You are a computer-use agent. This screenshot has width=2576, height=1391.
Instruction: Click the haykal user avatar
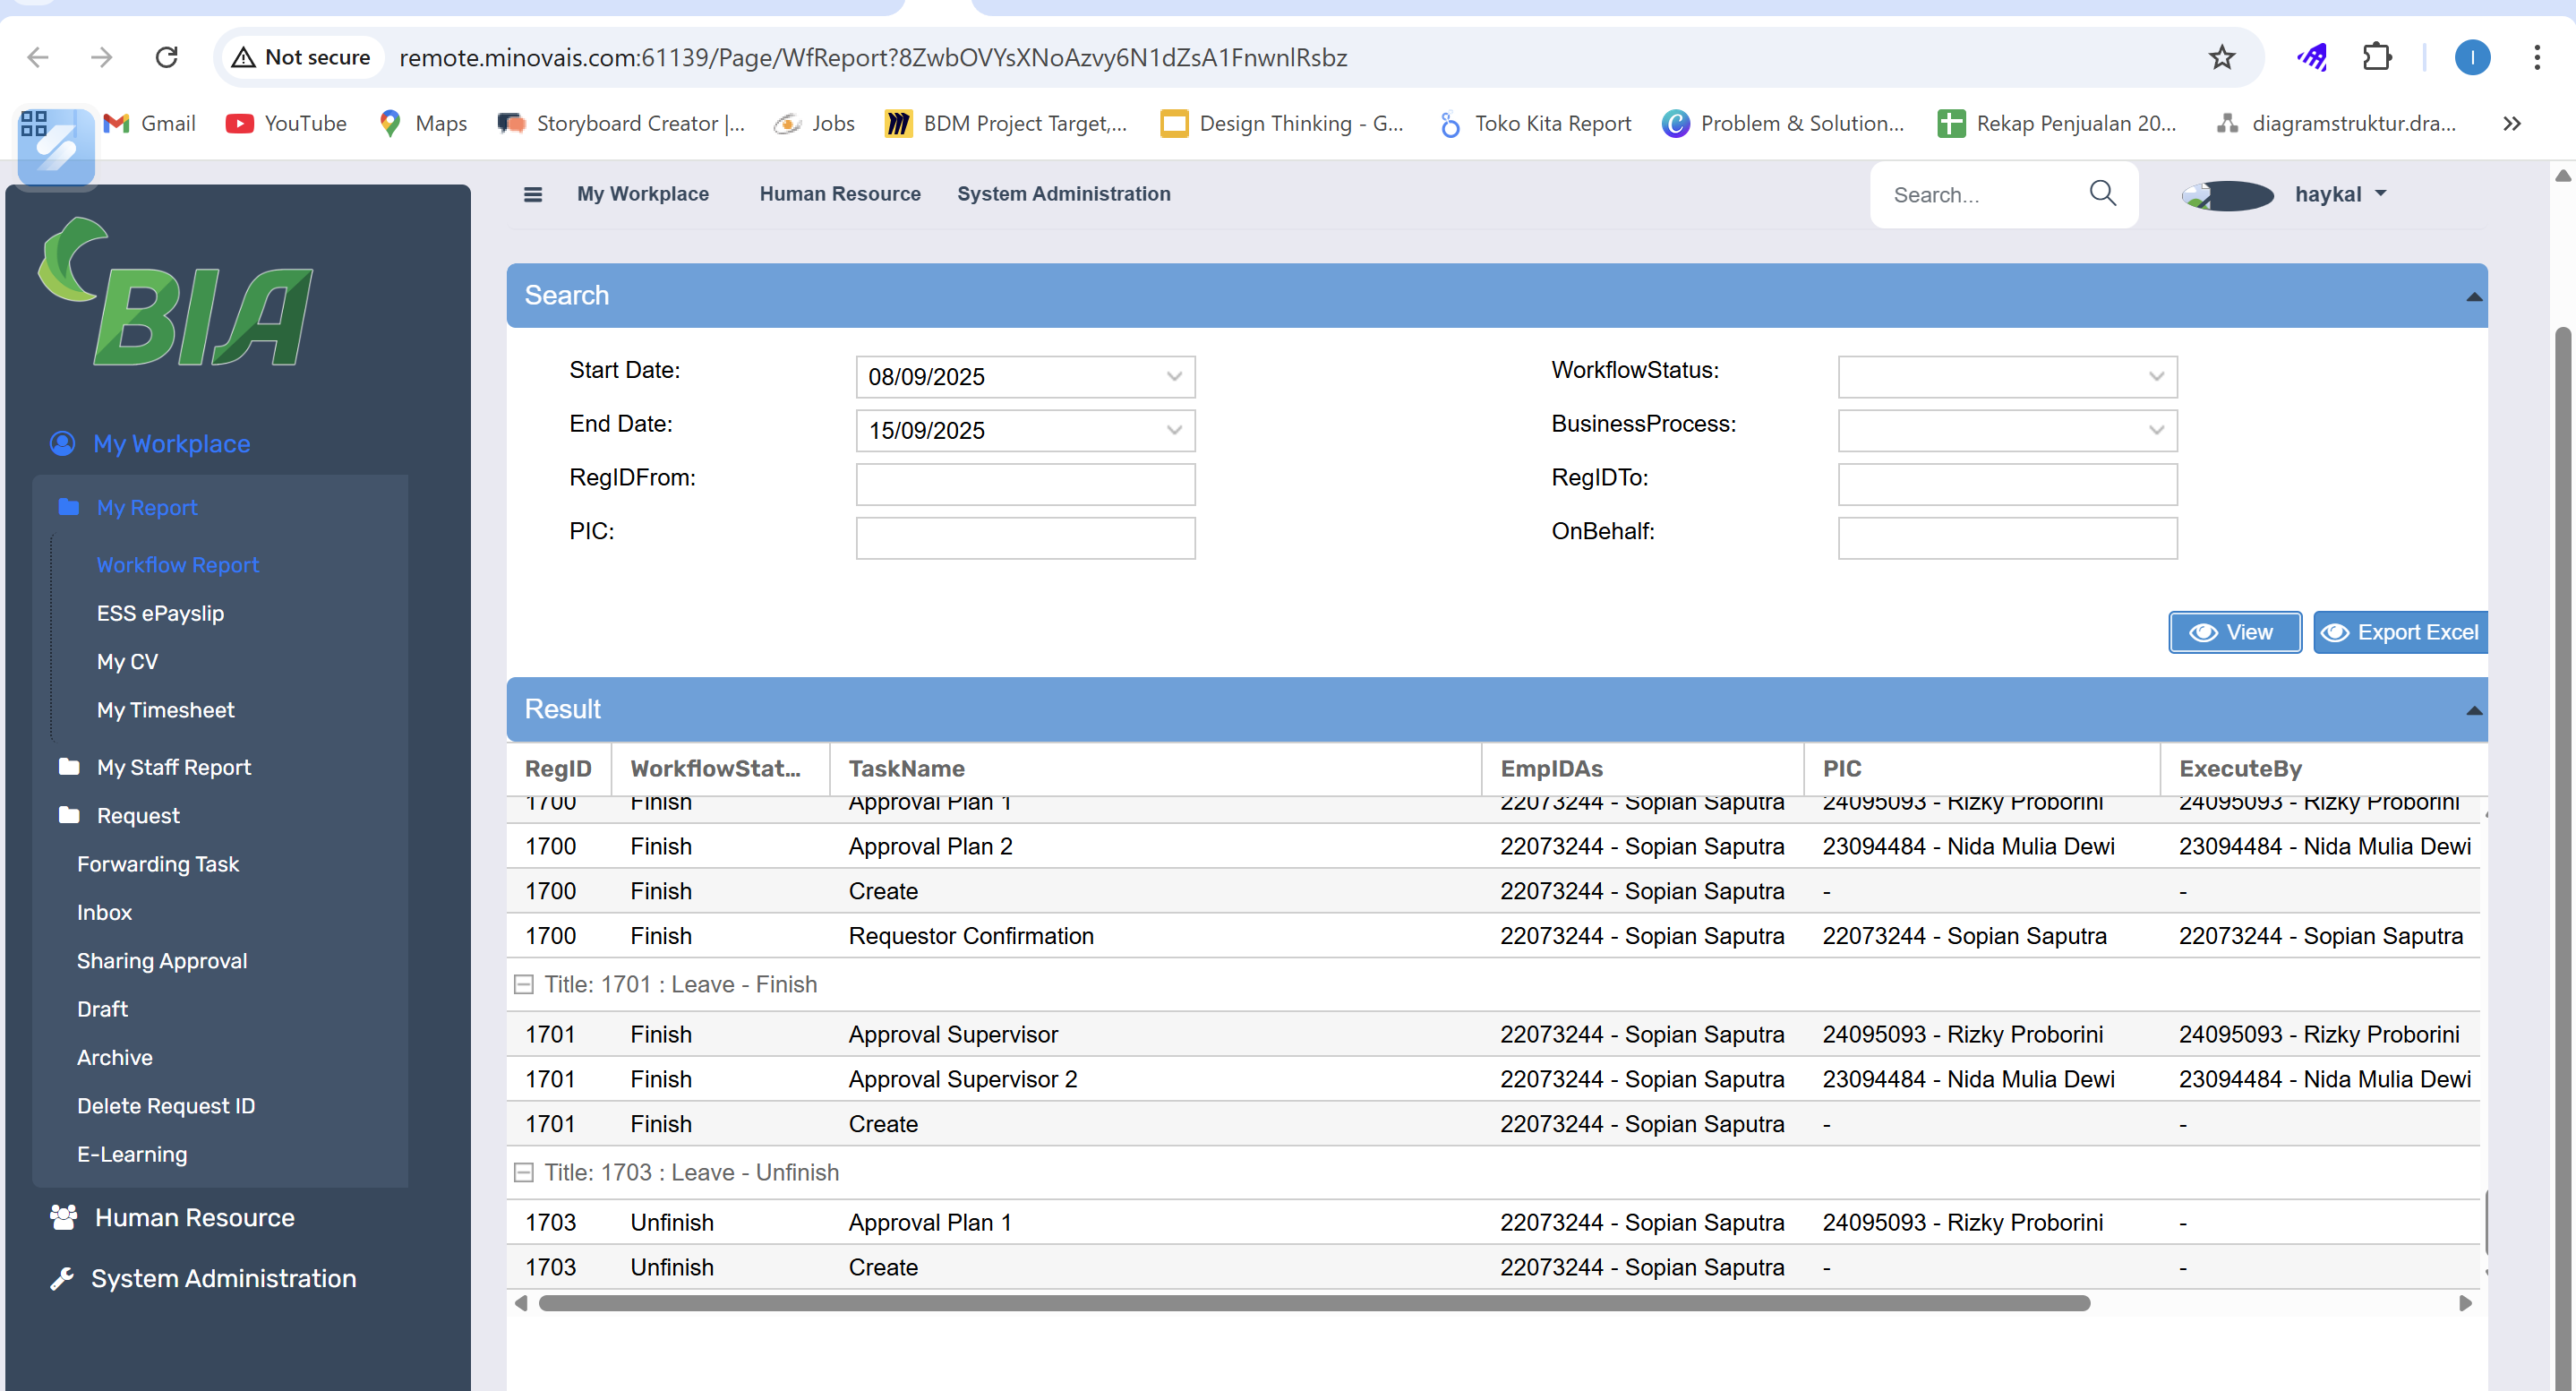coord(2228,195)
